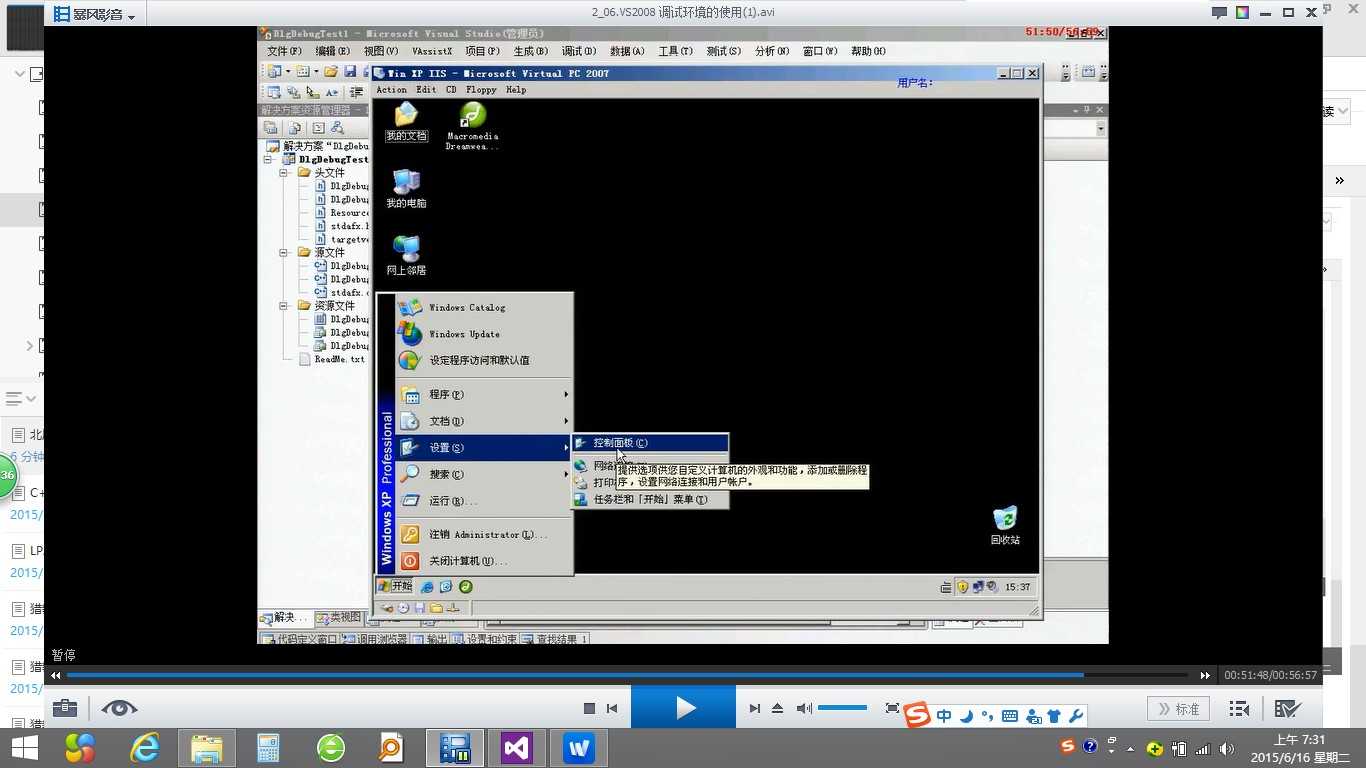The width and height of the screenshot is (1366, 768).
Task: Open the 生成 menu in Visual Studio
Action: (x=530, y=51)
